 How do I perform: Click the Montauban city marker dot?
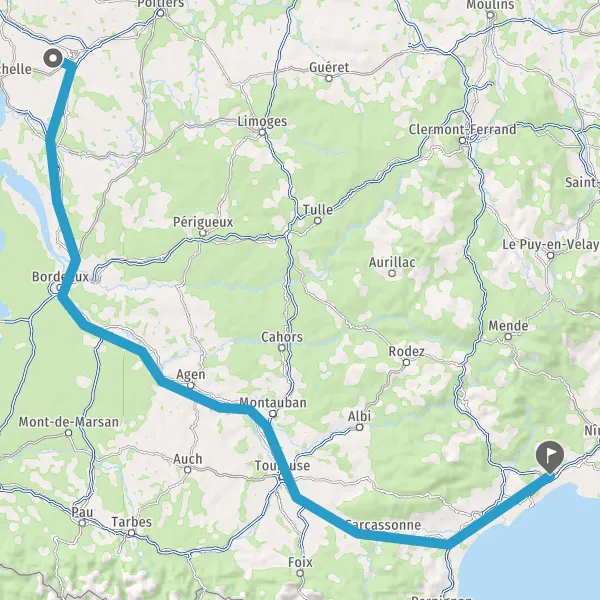[272, 414]
